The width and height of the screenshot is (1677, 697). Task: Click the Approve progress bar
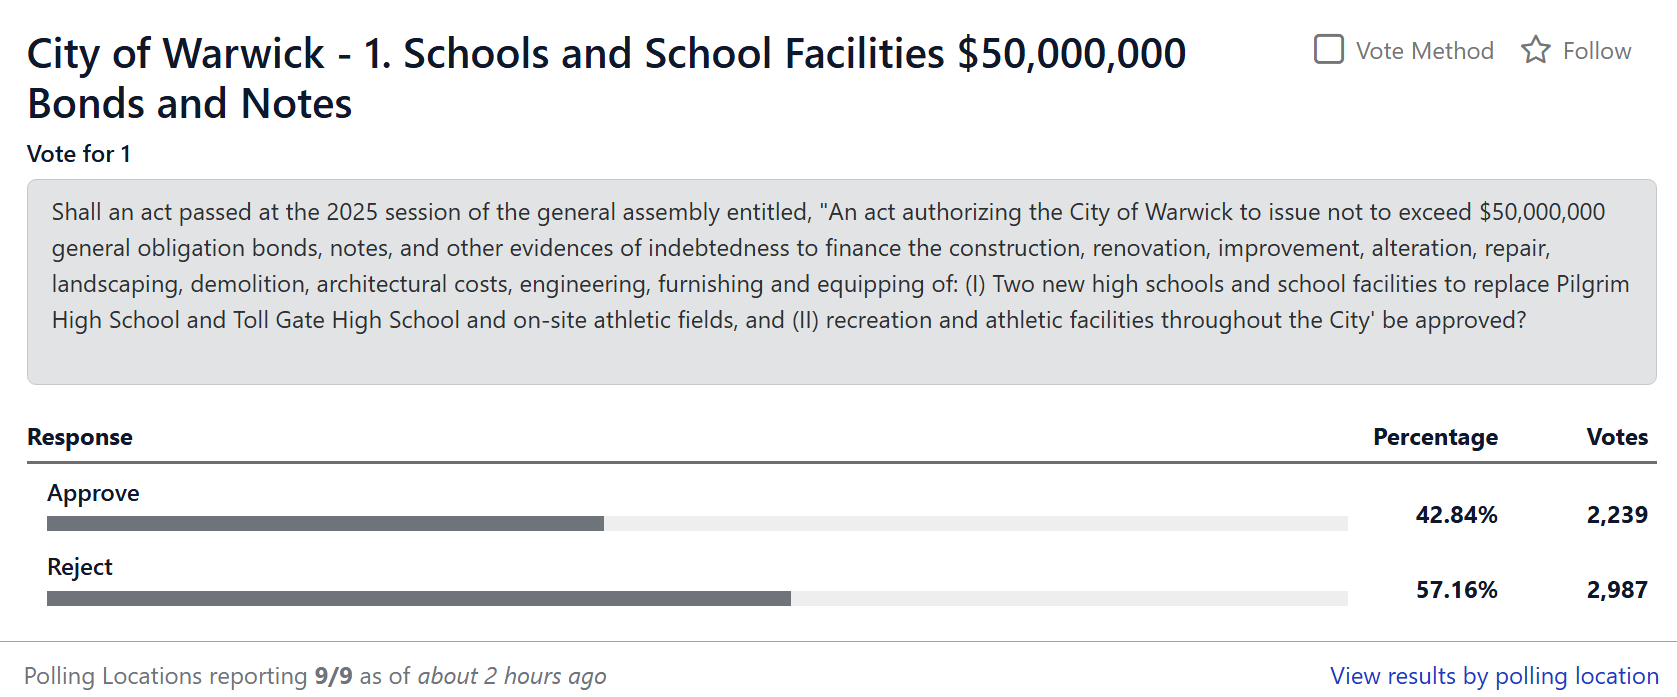pos(696,523)
